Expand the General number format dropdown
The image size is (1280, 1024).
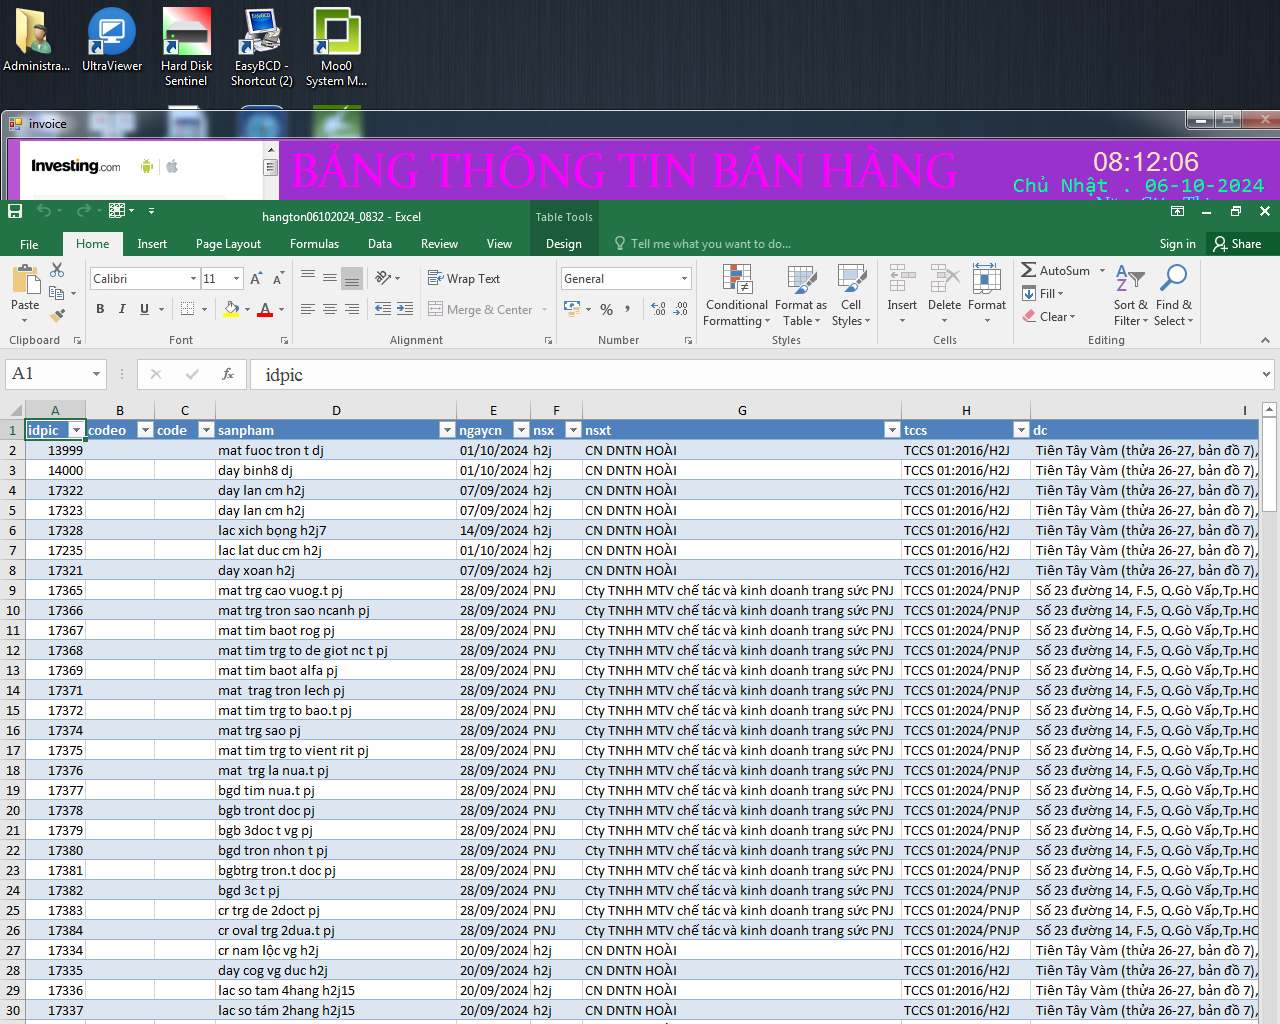[684, 279]
